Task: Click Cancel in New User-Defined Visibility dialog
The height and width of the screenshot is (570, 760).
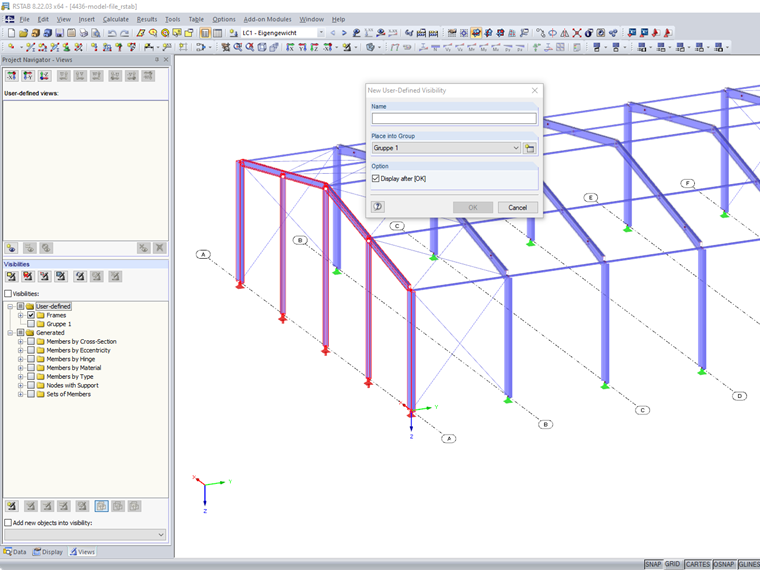Action: tap(518, 207)
